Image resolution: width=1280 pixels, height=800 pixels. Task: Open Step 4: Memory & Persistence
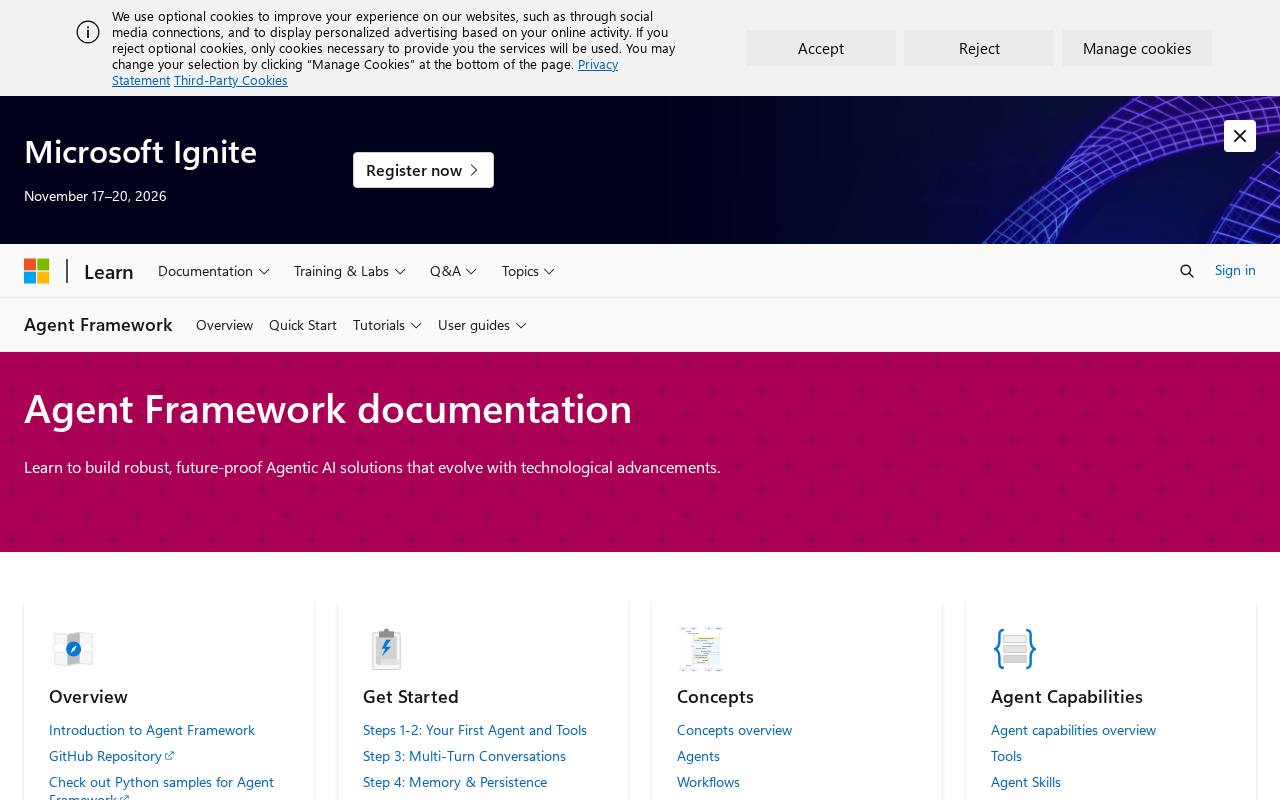(x=455, y=782)
